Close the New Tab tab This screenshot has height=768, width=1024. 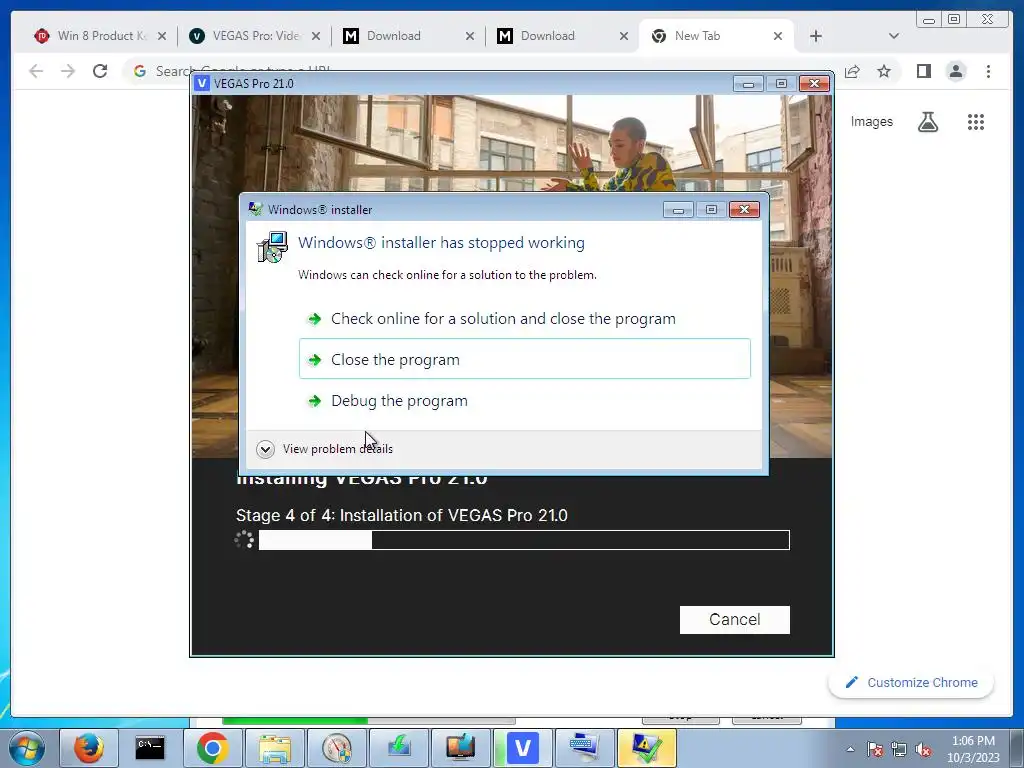[778, 36]
